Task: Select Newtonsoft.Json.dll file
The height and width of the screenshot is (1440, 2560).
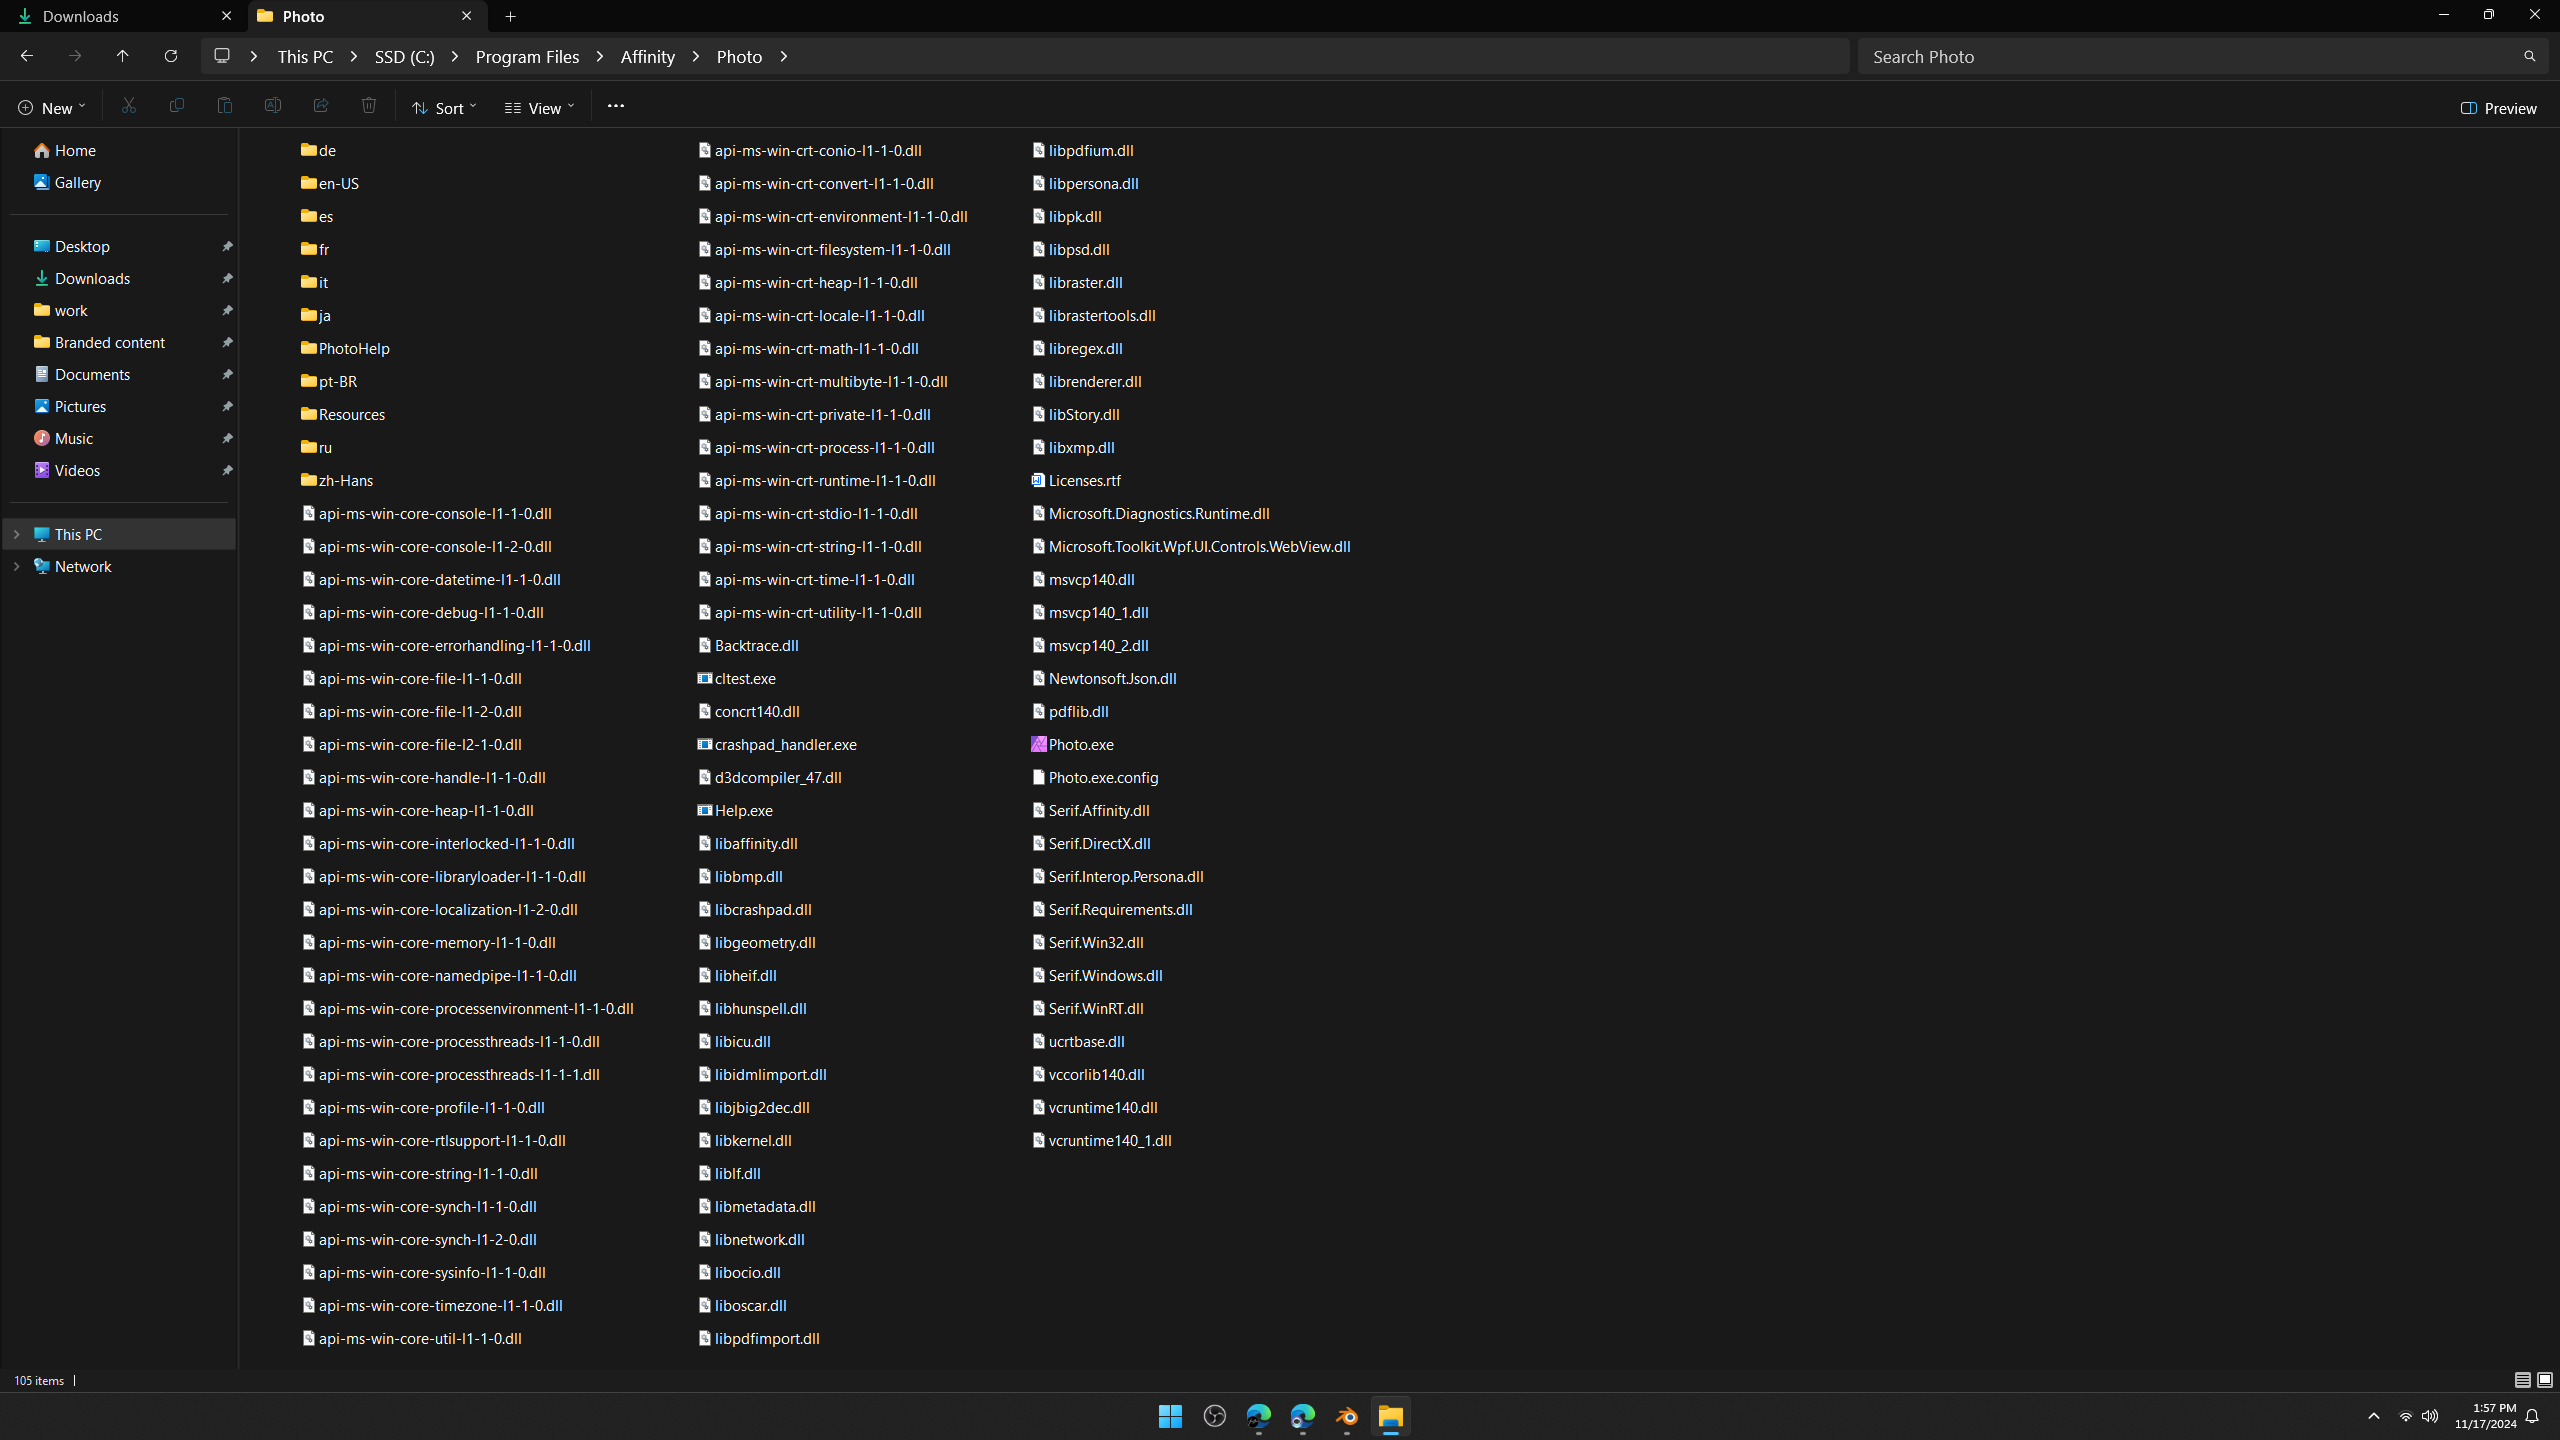Action: [x=1104, y=678]
